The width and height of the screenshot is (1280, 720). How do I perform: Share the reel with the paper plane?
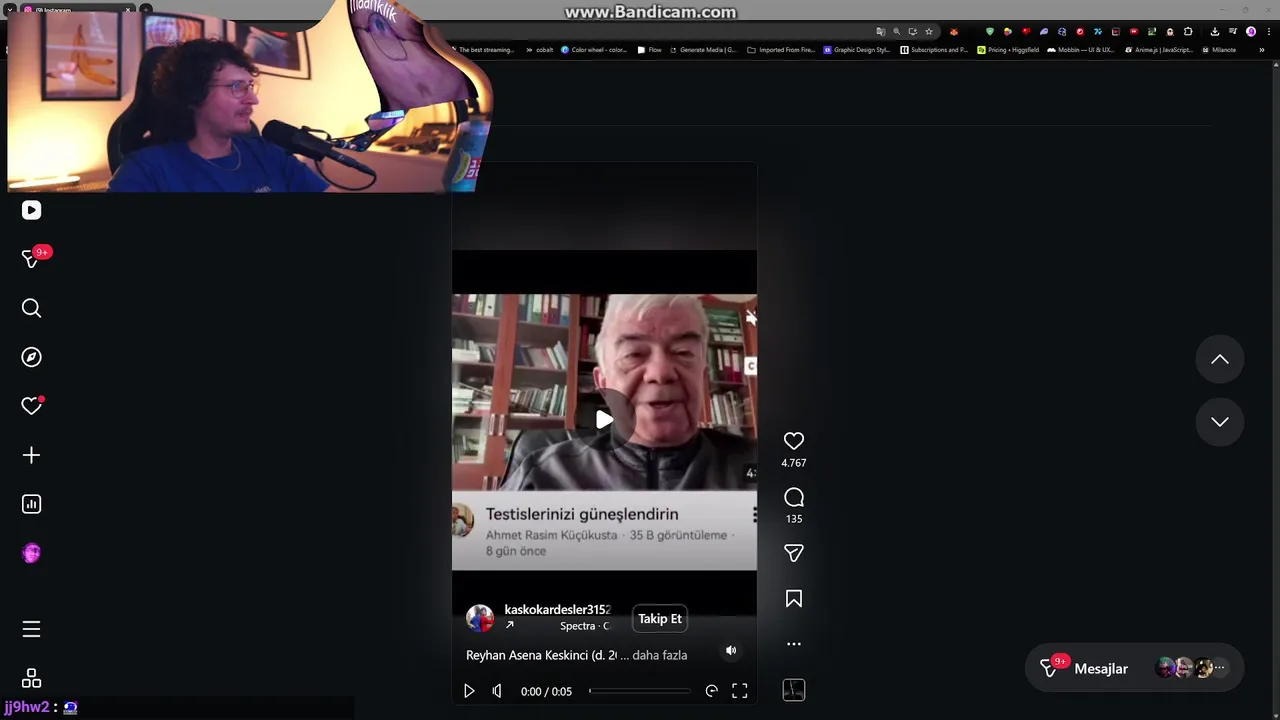click(794, 553)
